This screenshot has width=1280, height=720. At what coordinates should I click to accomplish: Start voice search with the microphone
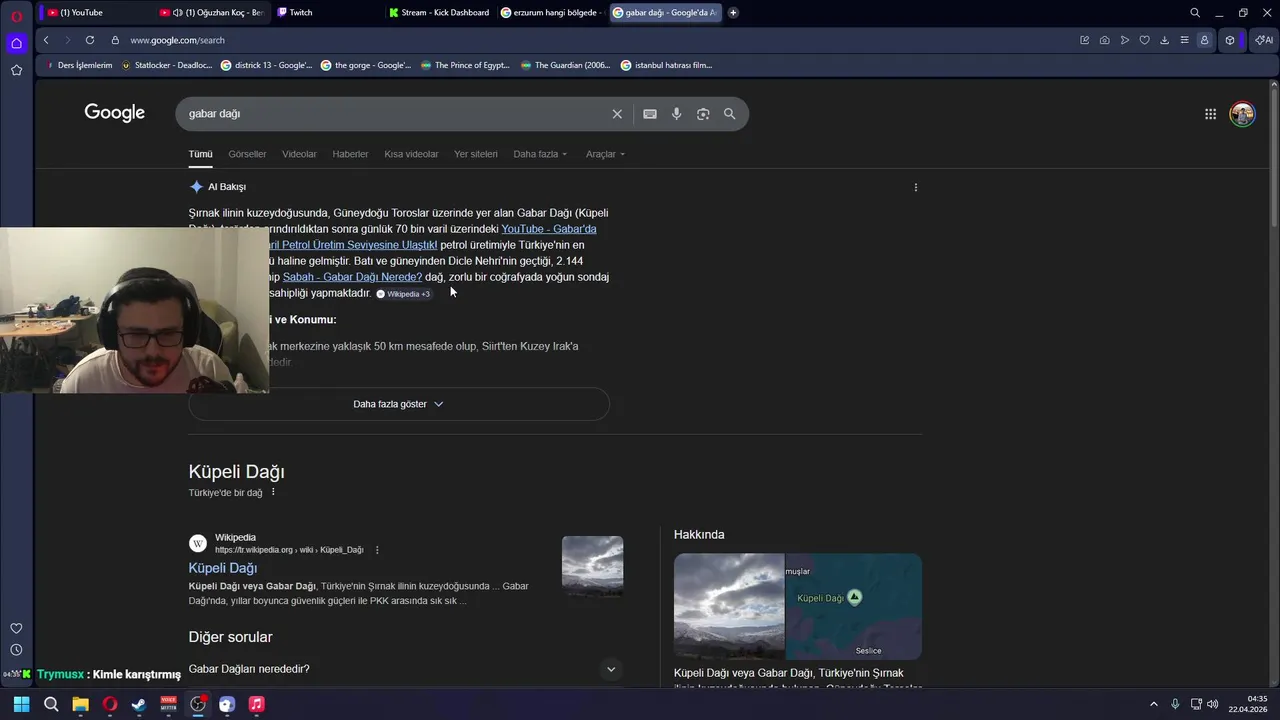click(x=677, y=114)
